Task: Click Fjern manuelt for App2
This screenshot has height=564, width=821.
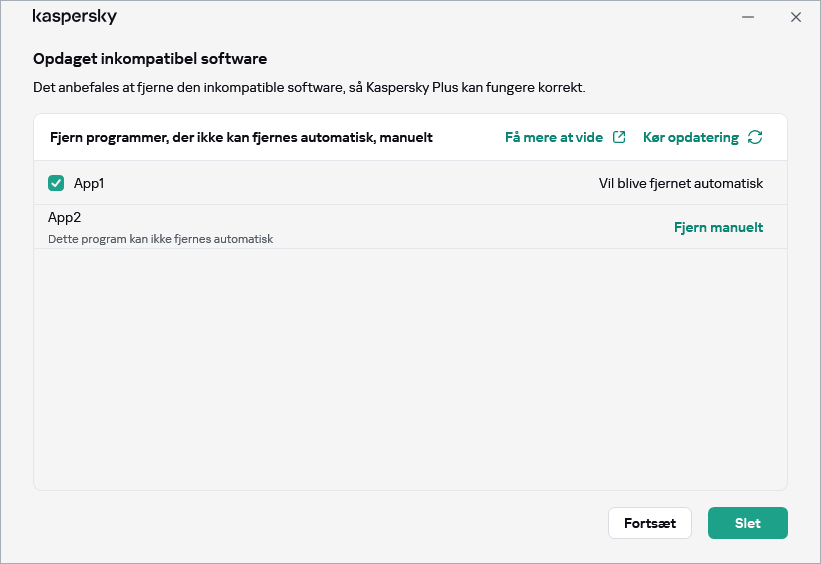Action: (x=718, y=227)
